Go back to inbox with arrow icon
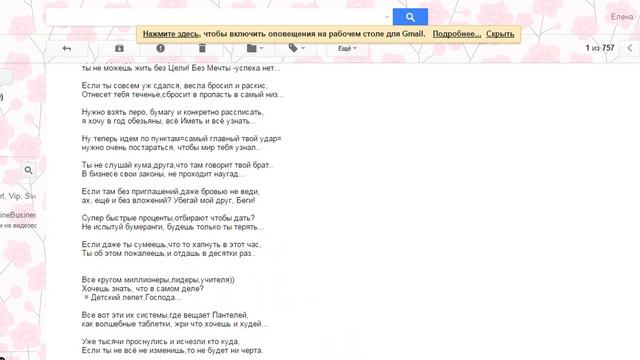The height and width of the screenshot is (360, 640). pyautogui.click(x=67, y=49)
